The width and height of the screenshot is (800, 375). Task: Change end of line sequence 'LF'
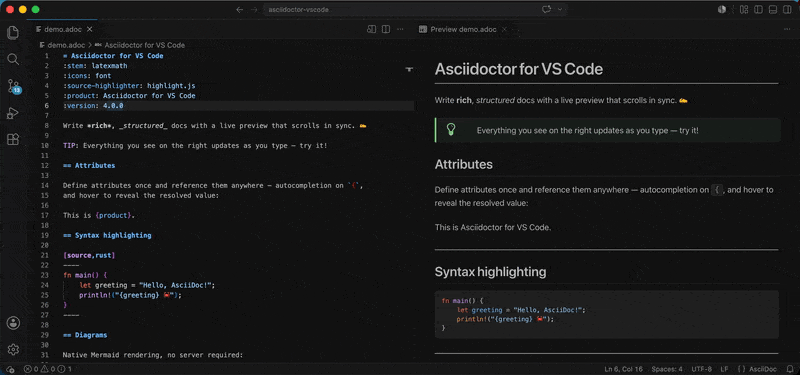click(724, 369)
